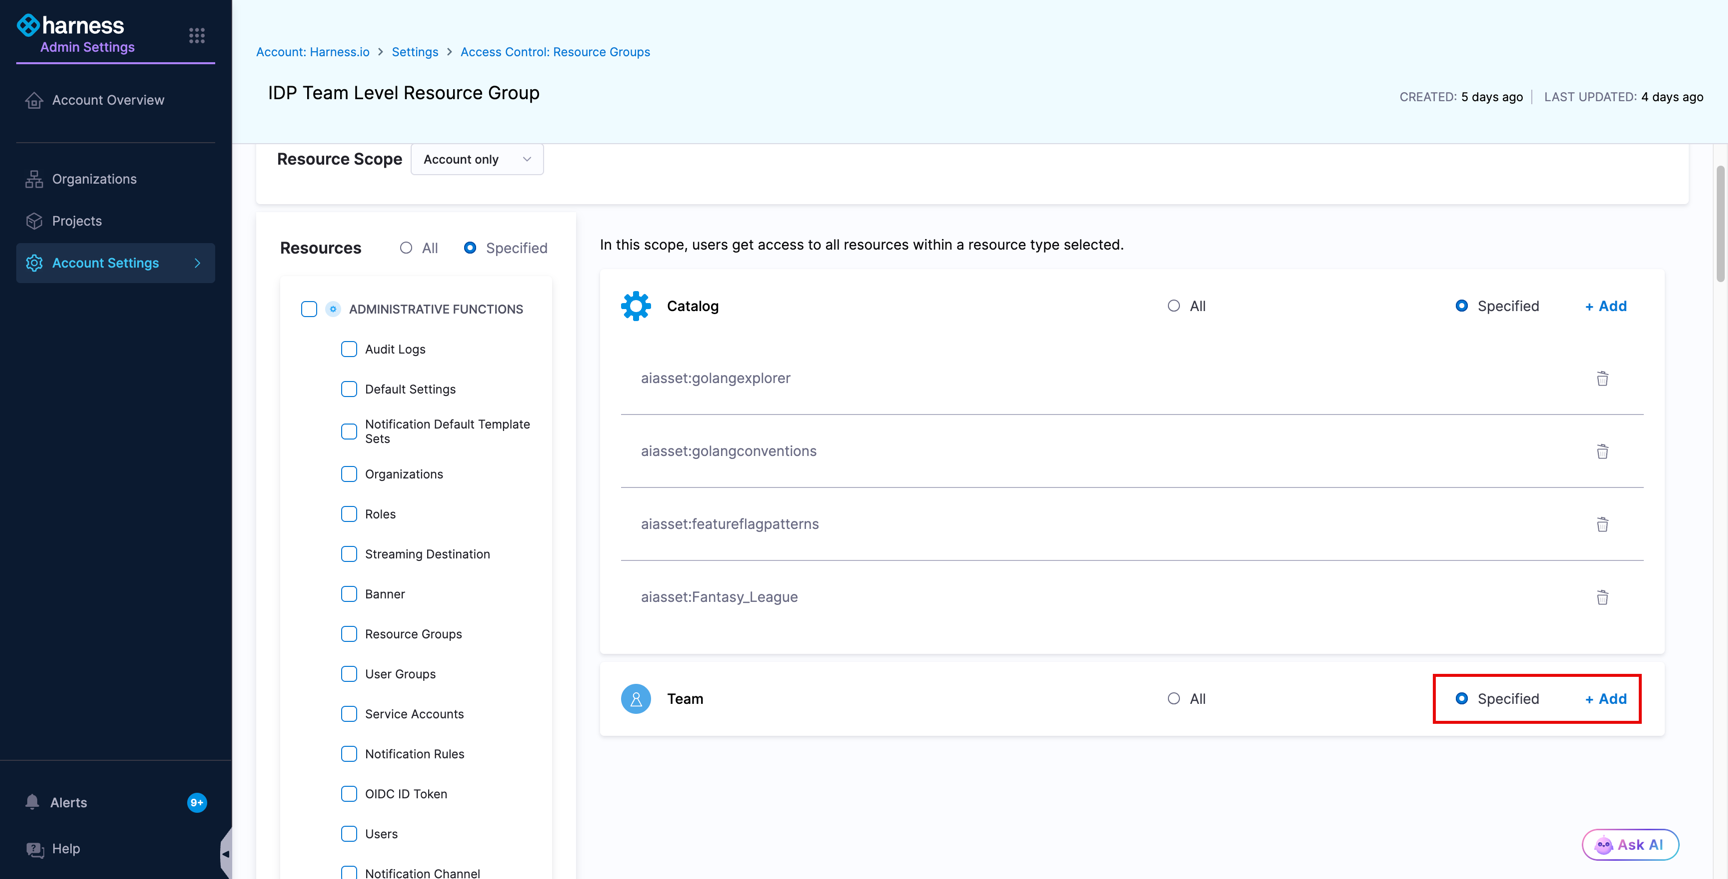Click the aiasset:golangconventions entry
1728x879 pixels.
point(729,451)
